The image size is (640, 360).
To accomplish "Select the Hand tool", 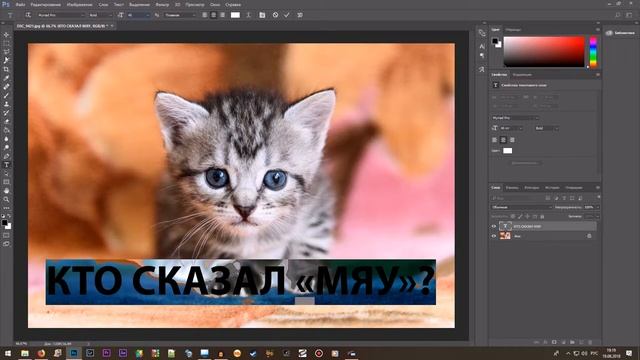I will [6, 191].
